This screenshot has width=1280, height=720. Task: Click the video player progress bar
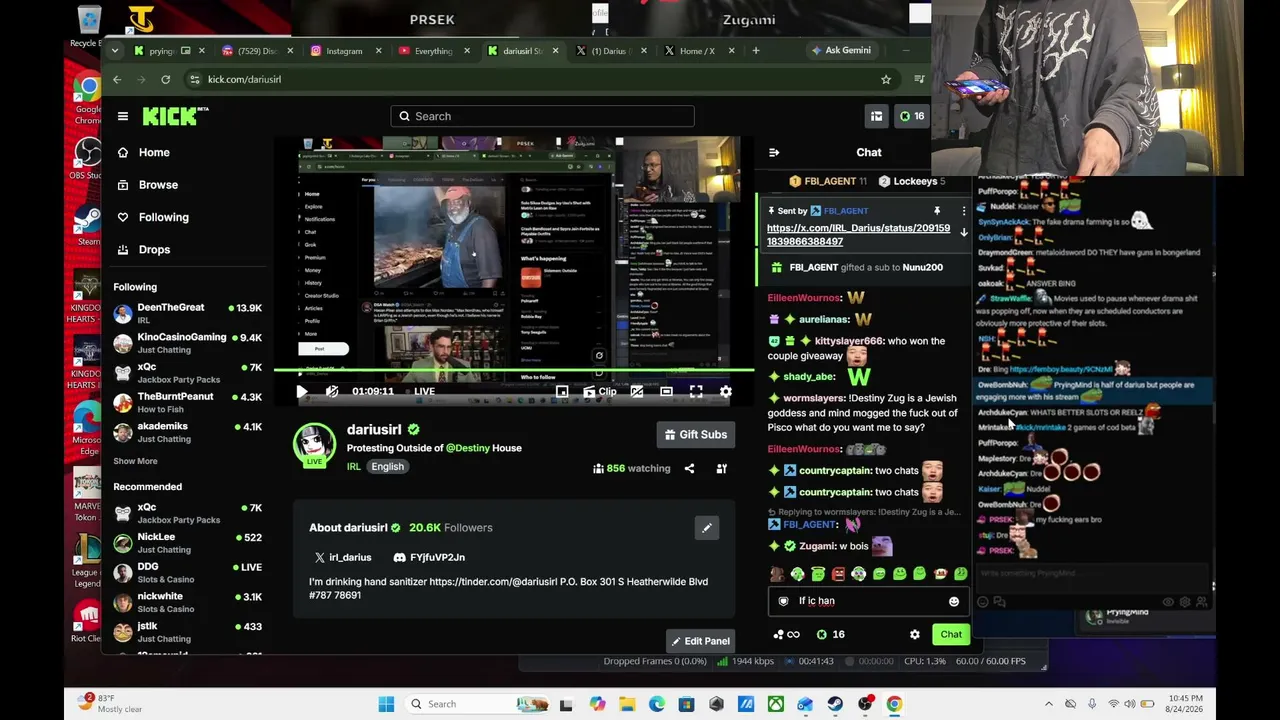click(x=514, y=371)
